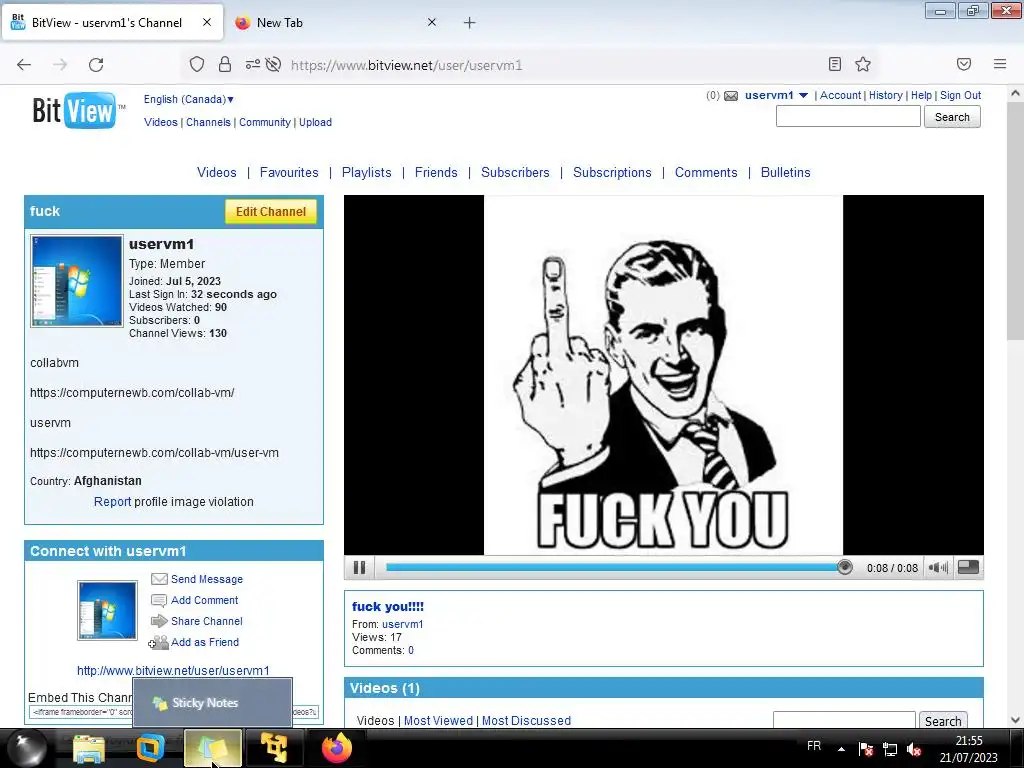Screen dimensions: 1024x768
Task: Open the 'fuck you!!!!' video title link
Action: [388, 607]
